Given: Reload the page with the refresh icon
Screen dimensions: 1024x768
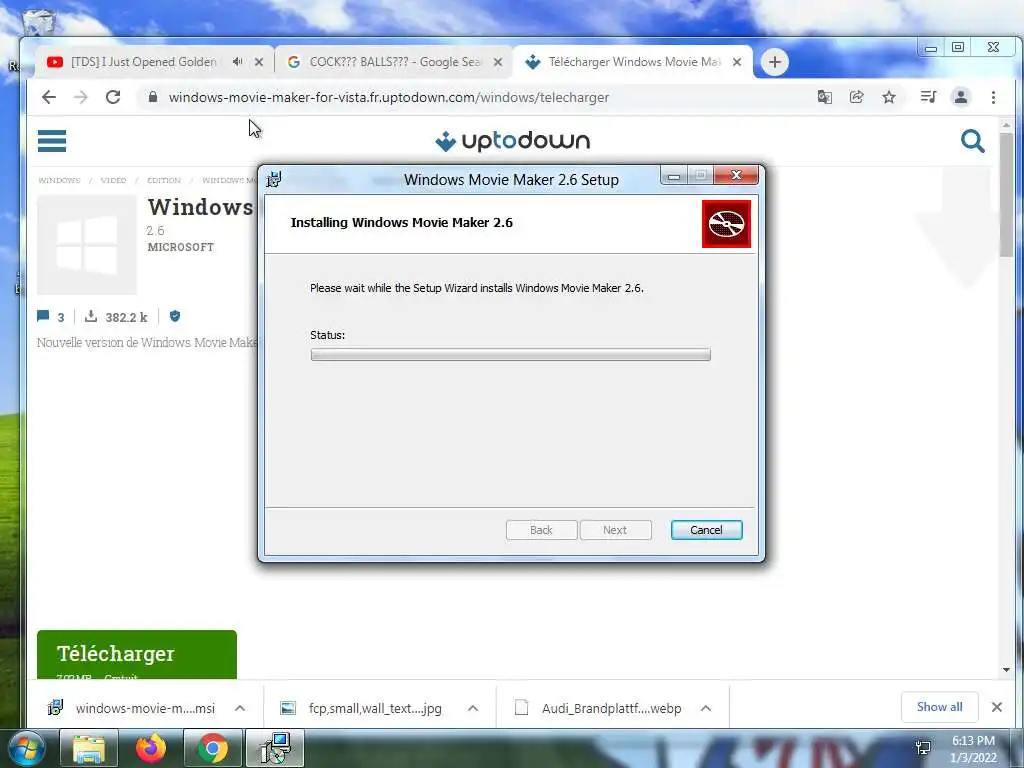Looking at the screenshot, I should 113,97.
